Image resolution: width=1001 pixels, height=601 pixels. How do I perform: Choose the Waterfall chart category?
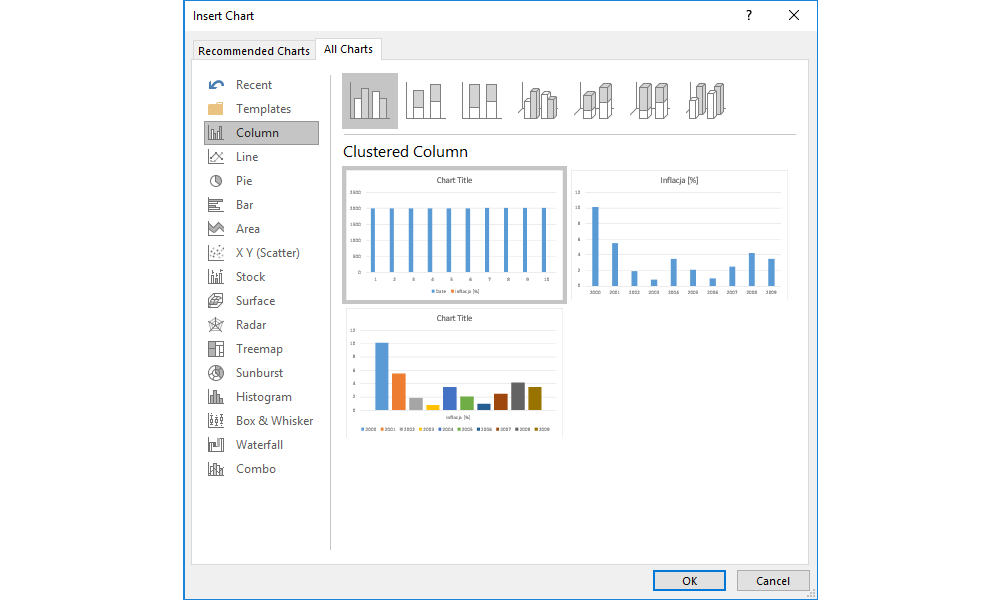click(259, 445)
